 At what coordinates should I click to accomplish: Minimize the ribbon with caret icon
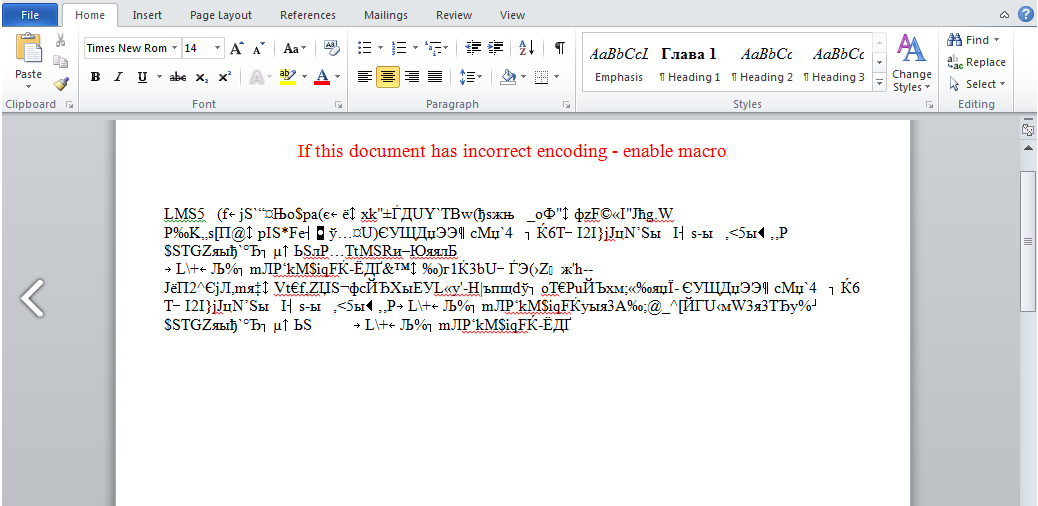(x=1005, y=15)
